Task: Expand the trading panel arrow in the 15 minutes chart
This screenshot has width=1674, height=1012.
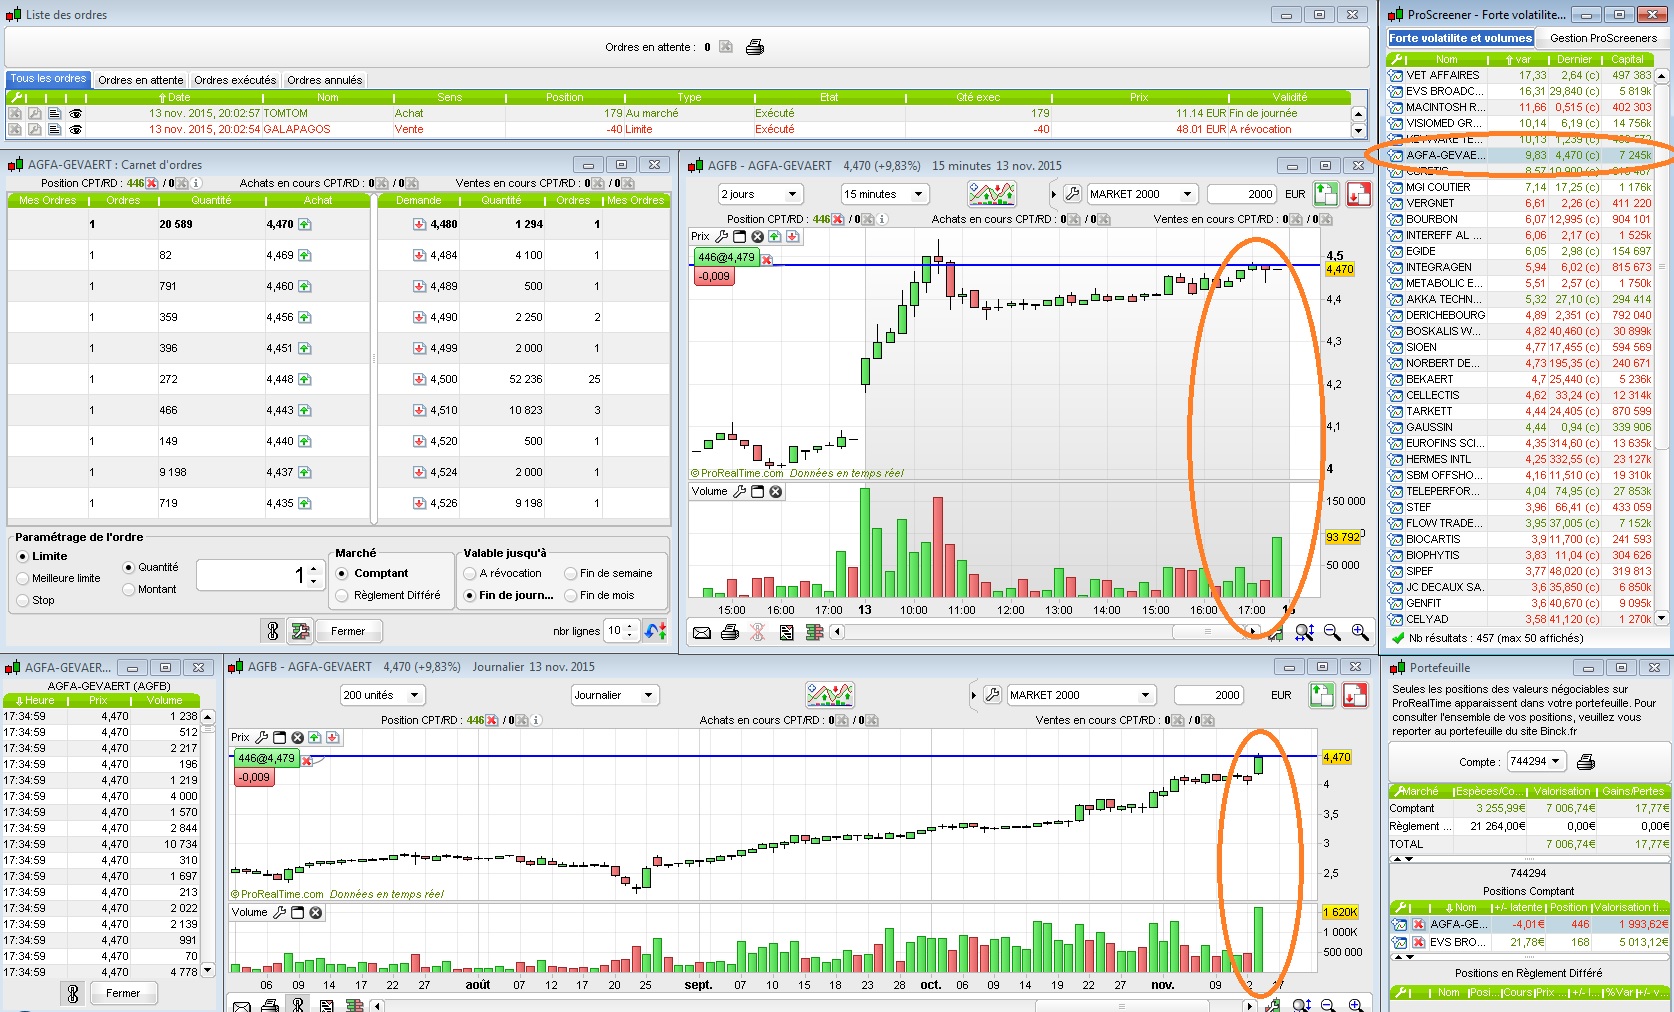Action: (x=1053, y=194)
